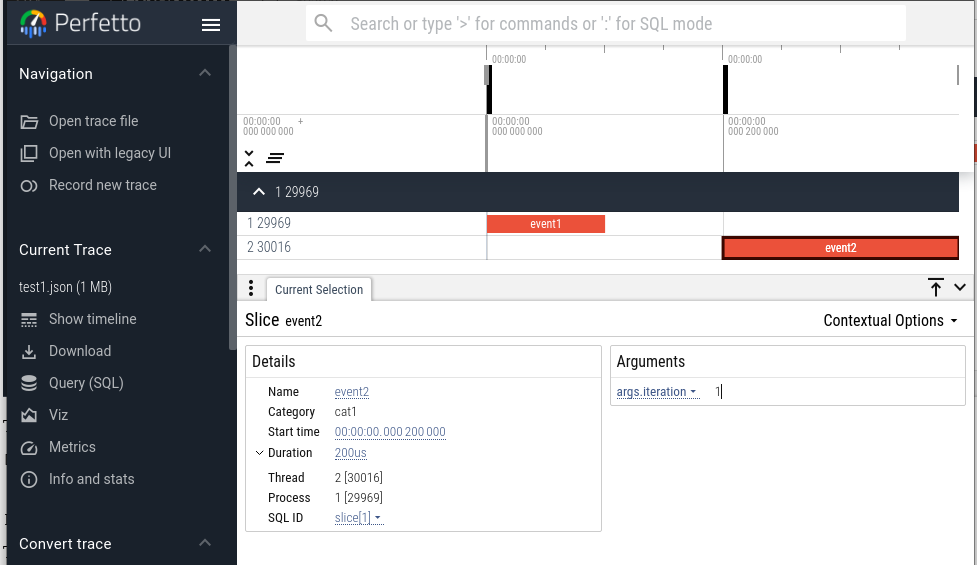Collapse the Navigation section
Screen dimensions: 977x565
(x=205, y=73)
